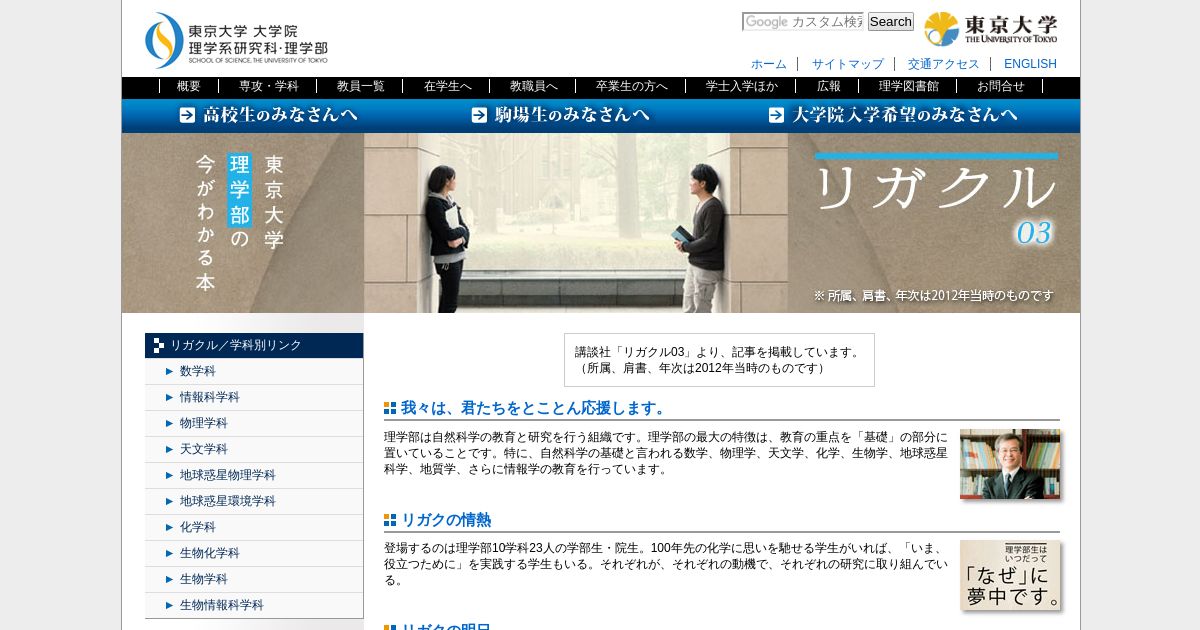Click the squares icon beside 我々は、君たちをとことん応援します。
The image size is (1200, 630).
(390, 408)
